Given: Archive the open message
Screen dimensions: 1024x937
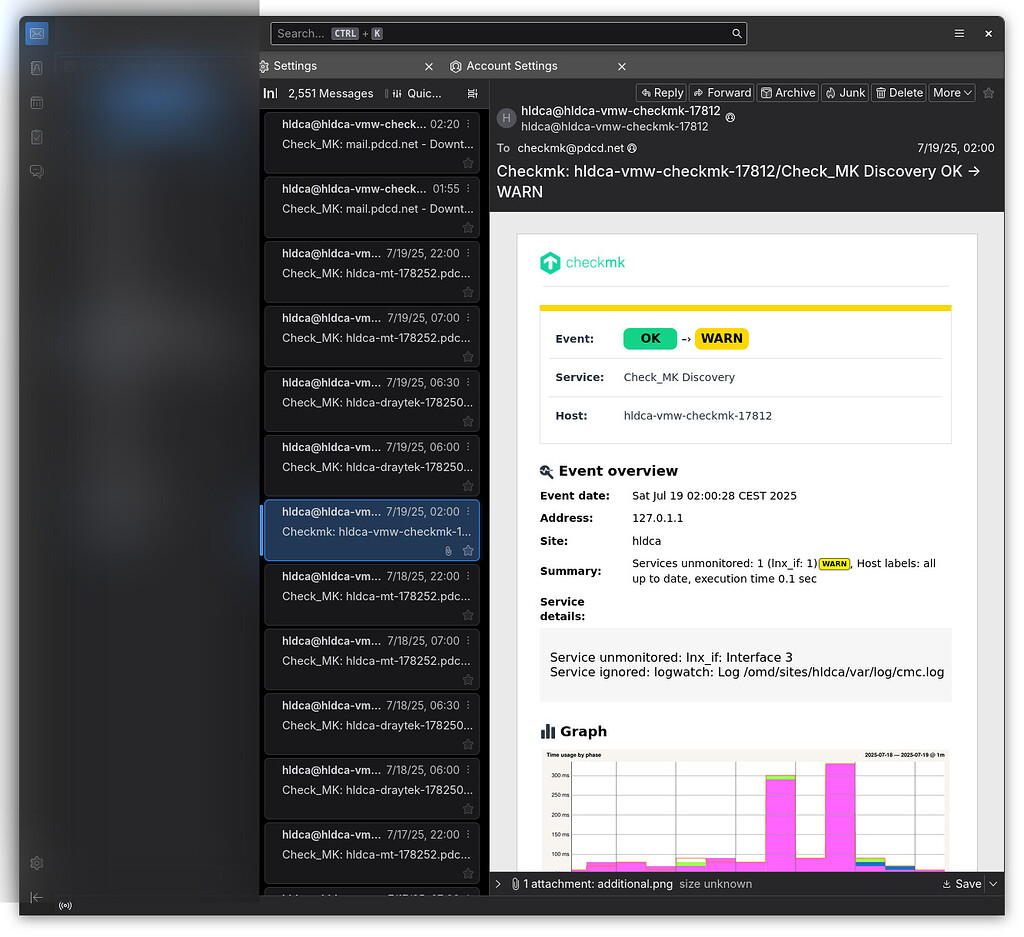Looking at the screenshot, I should (x=787, y=92).
